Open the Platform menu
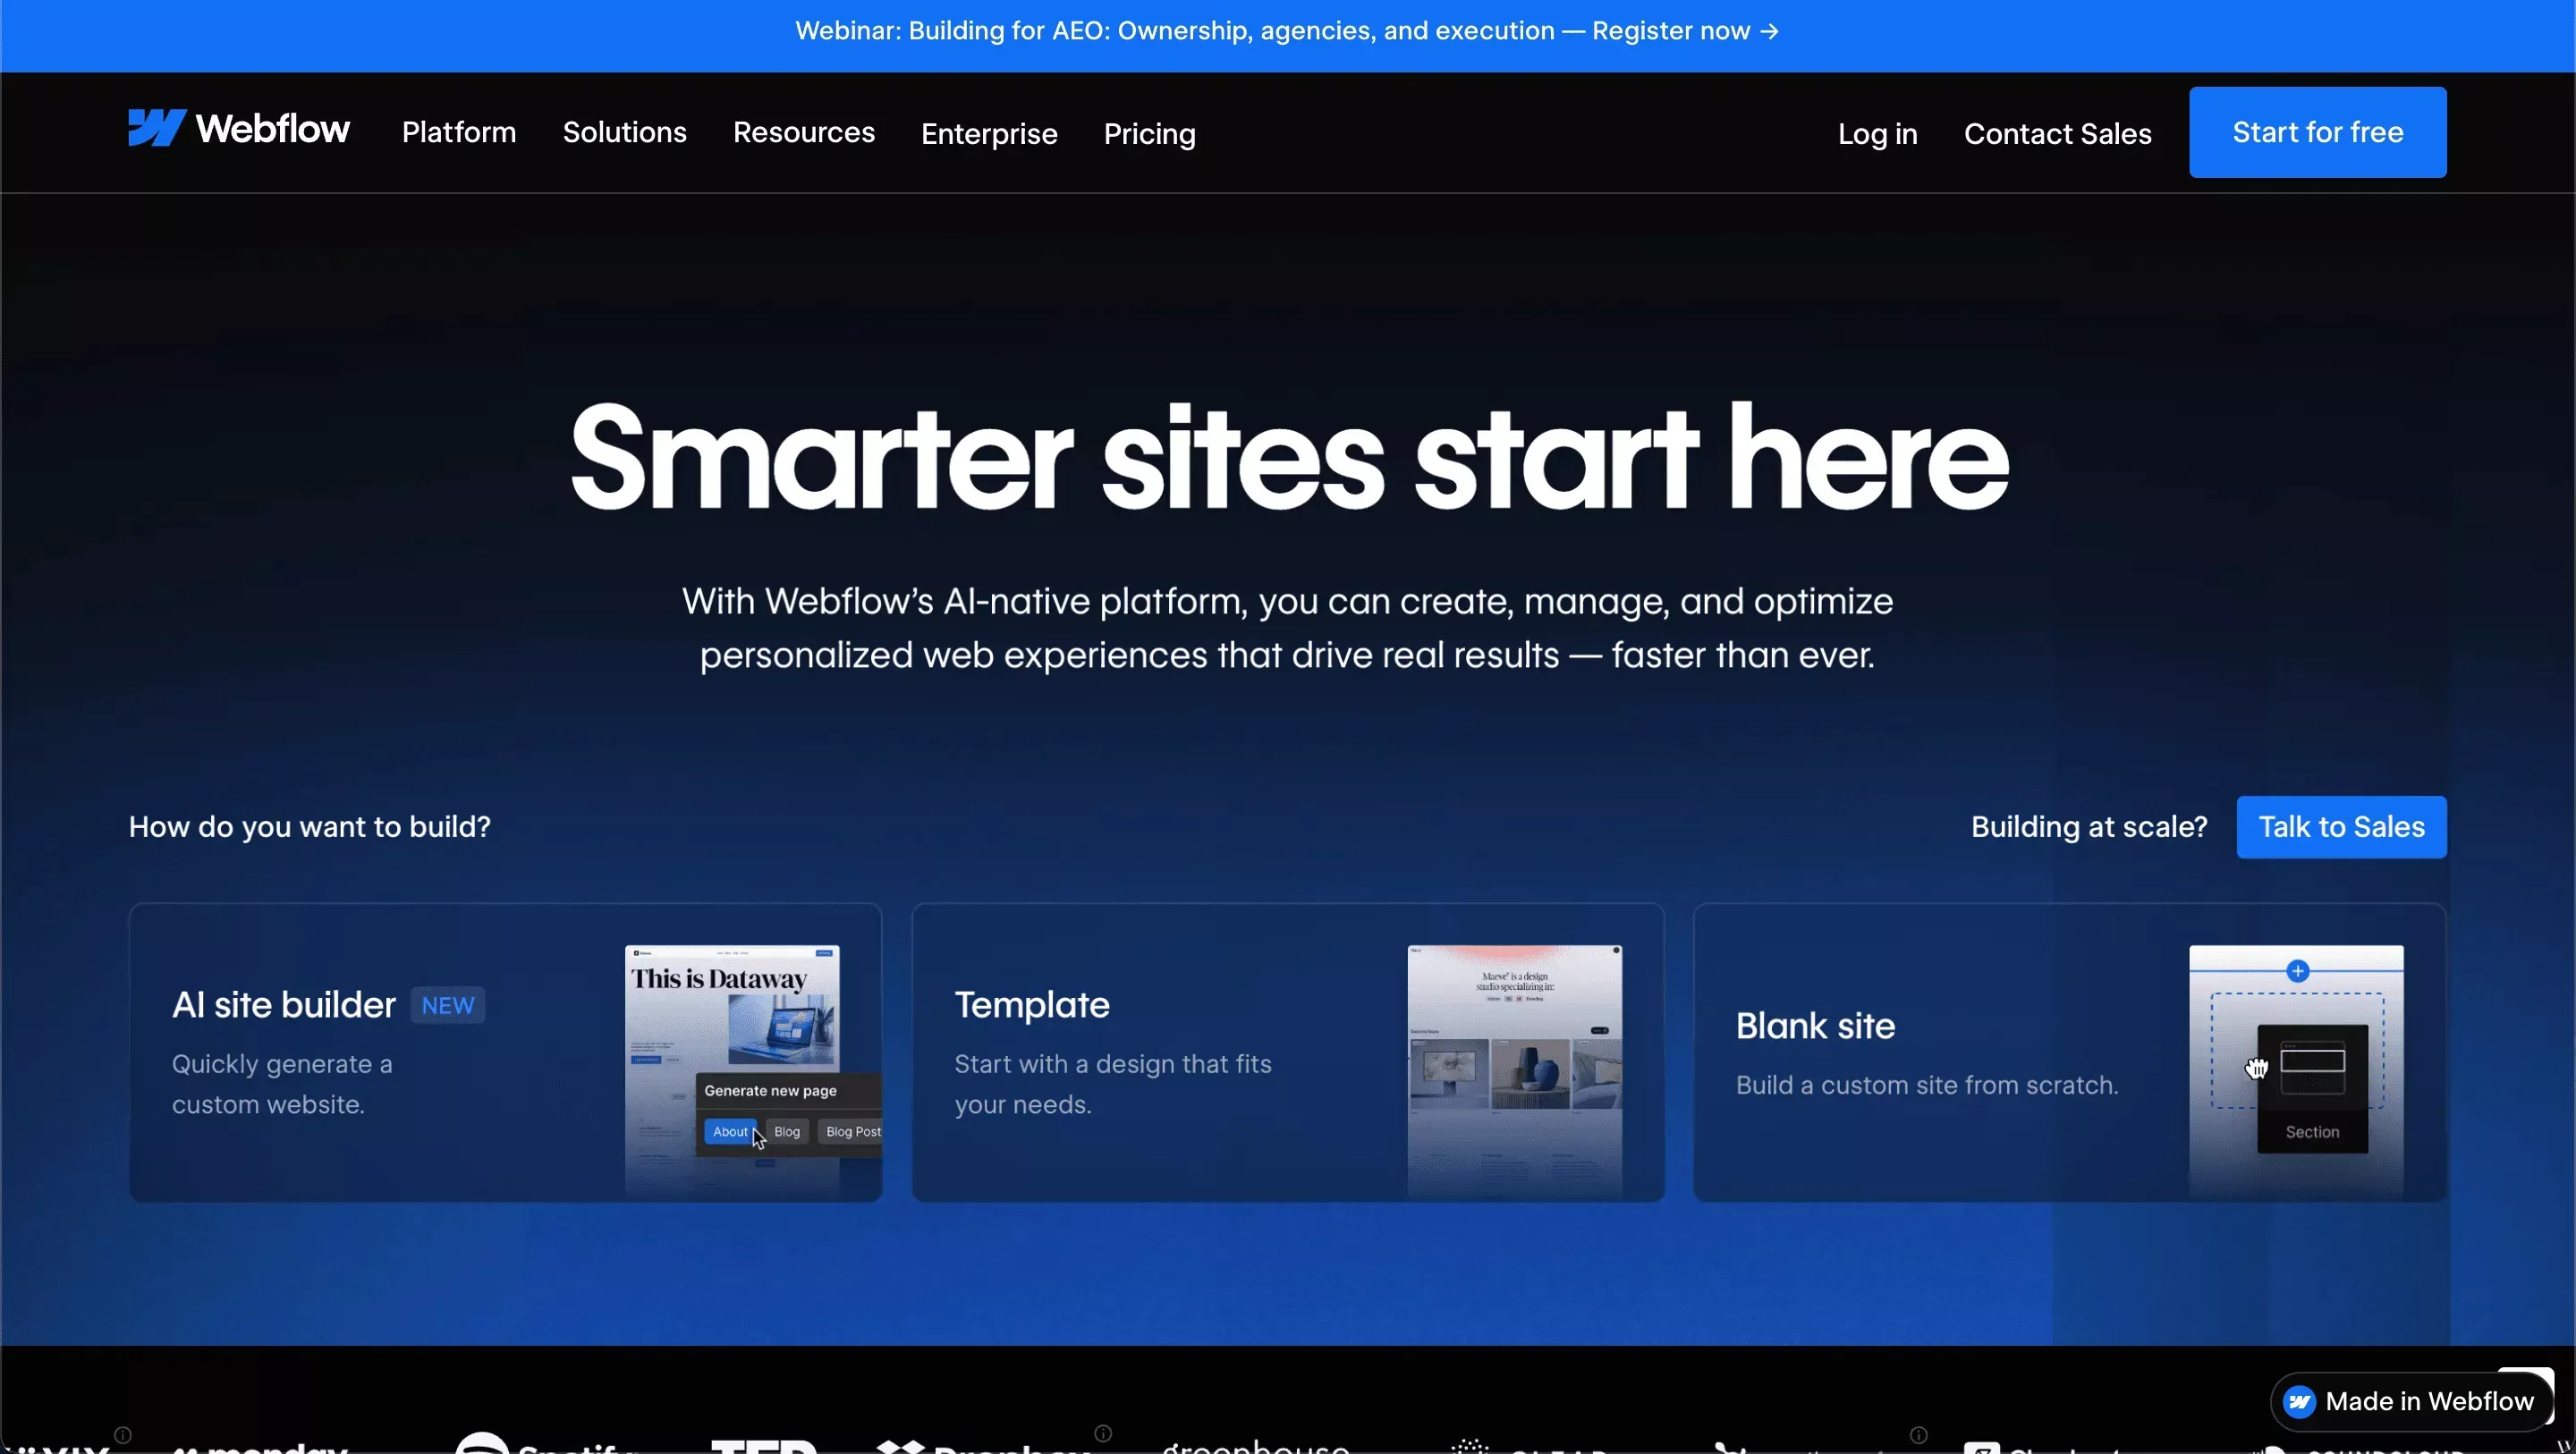The width and height of the screenshot is (2576, 1454). tap(459, 132)
